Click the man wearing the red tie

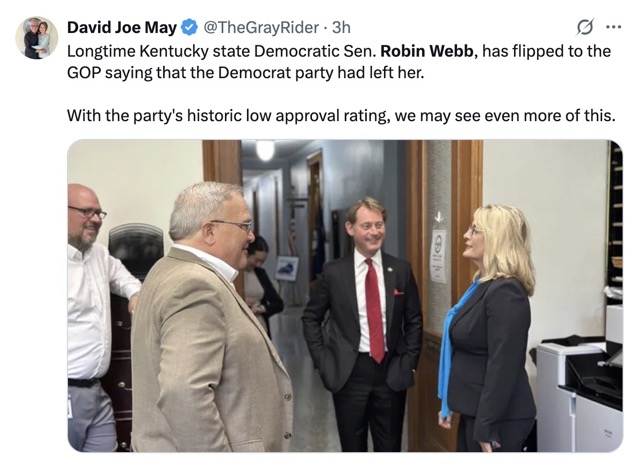pyautogui.click(x=363, y=322)
